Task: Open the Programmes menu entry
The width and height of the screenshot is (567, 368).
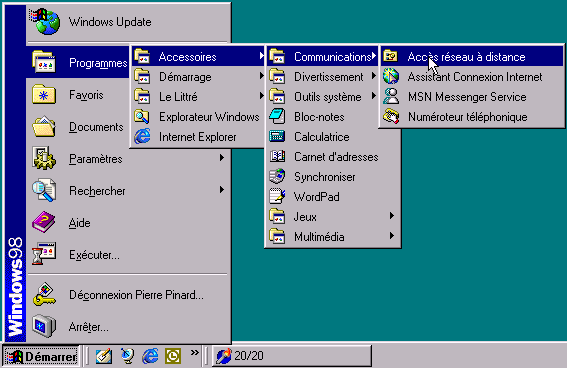Action: pyautogui.click(x=78, y=62)
